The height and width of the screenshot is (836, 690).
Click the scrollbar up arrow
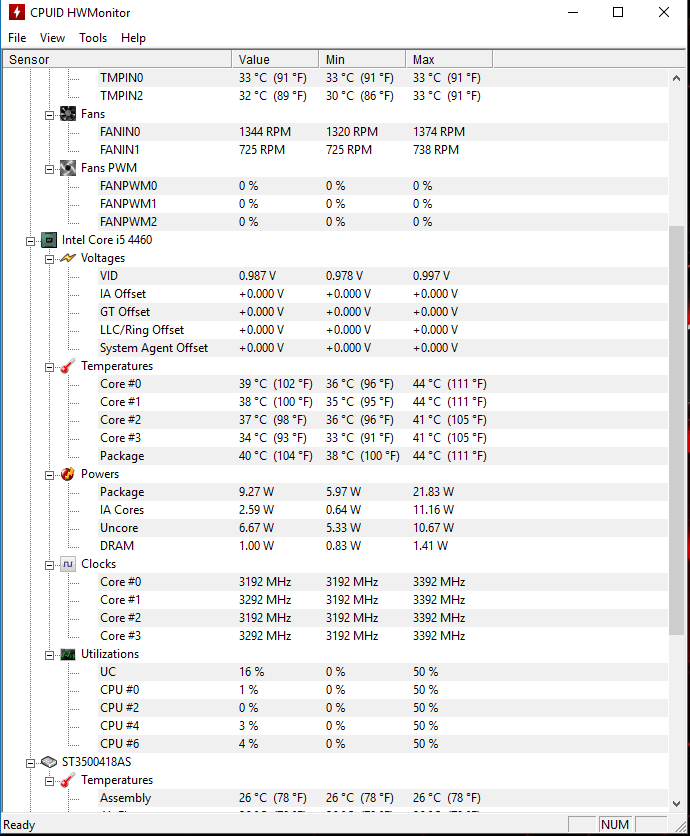pyautogui.click(x=676, y=78)
